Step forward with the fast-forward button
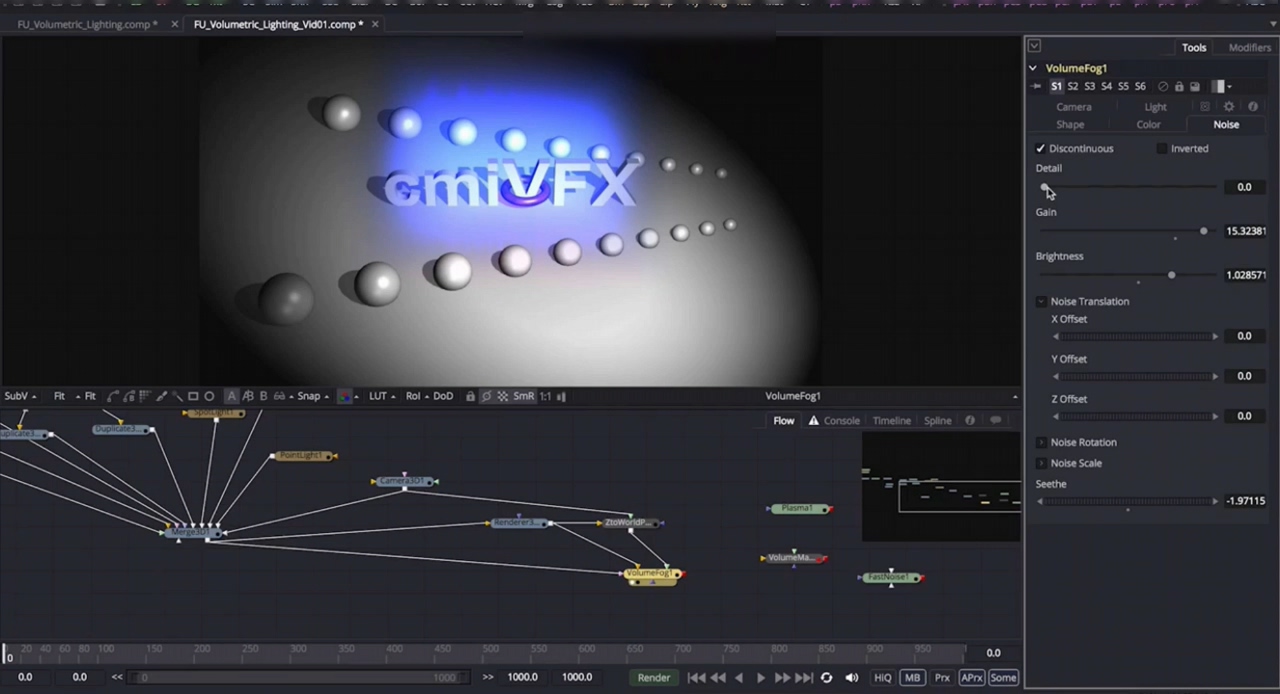 coord(782,678)
